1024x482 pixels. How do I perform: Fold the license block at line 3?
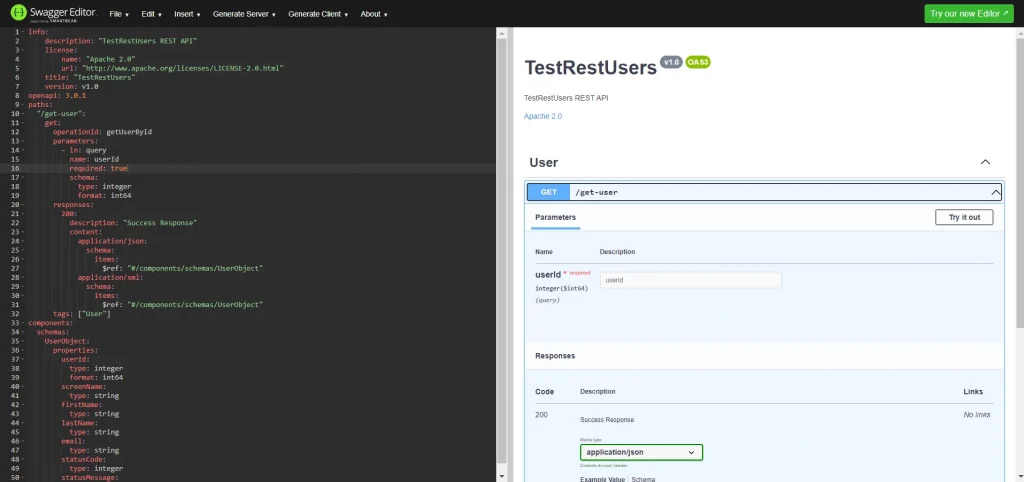(x=24, y=50)
